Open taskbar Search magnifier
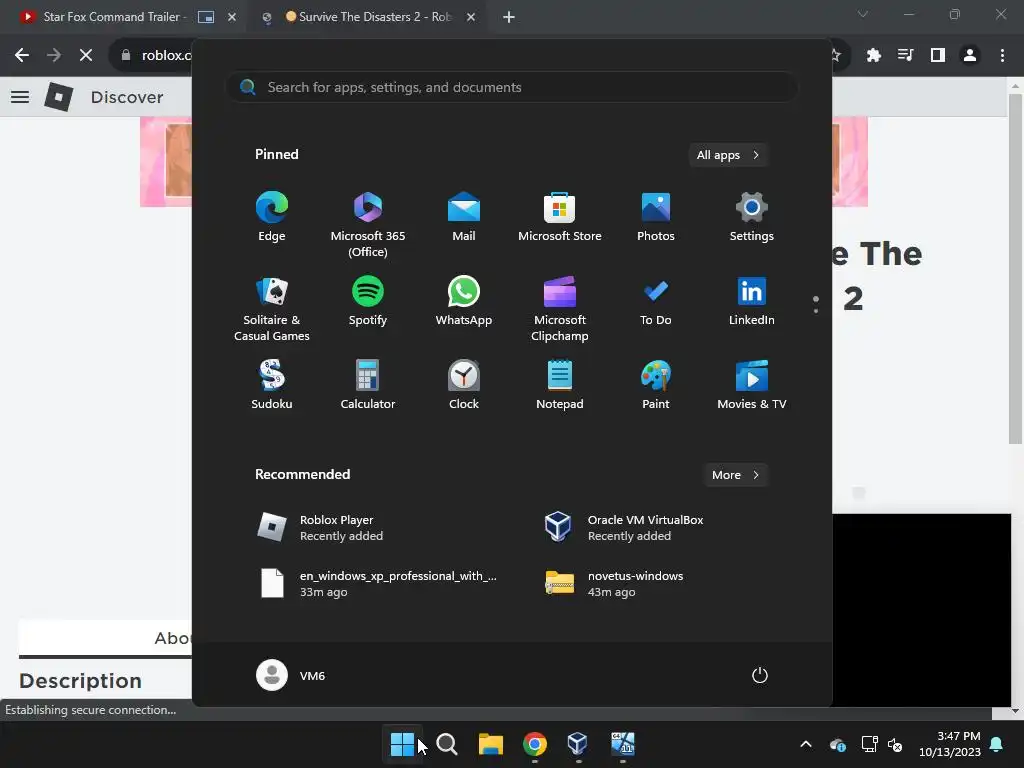The width and height of the screenshot is (1024, 768). [x=447, y=744]
